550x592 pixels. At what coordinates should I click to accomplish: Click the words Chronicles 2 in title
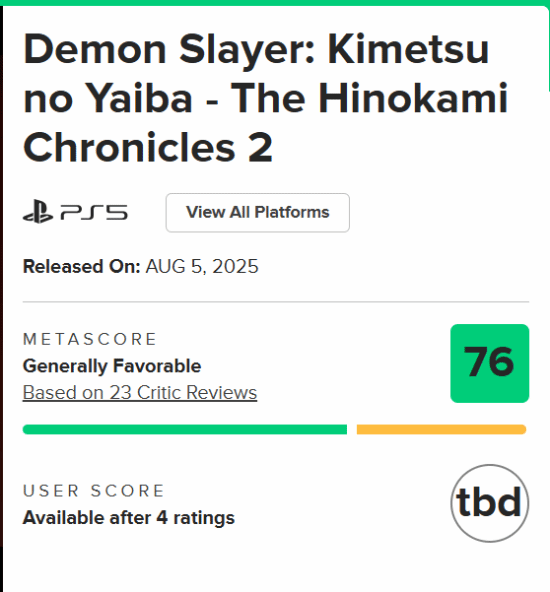point(148,147)
